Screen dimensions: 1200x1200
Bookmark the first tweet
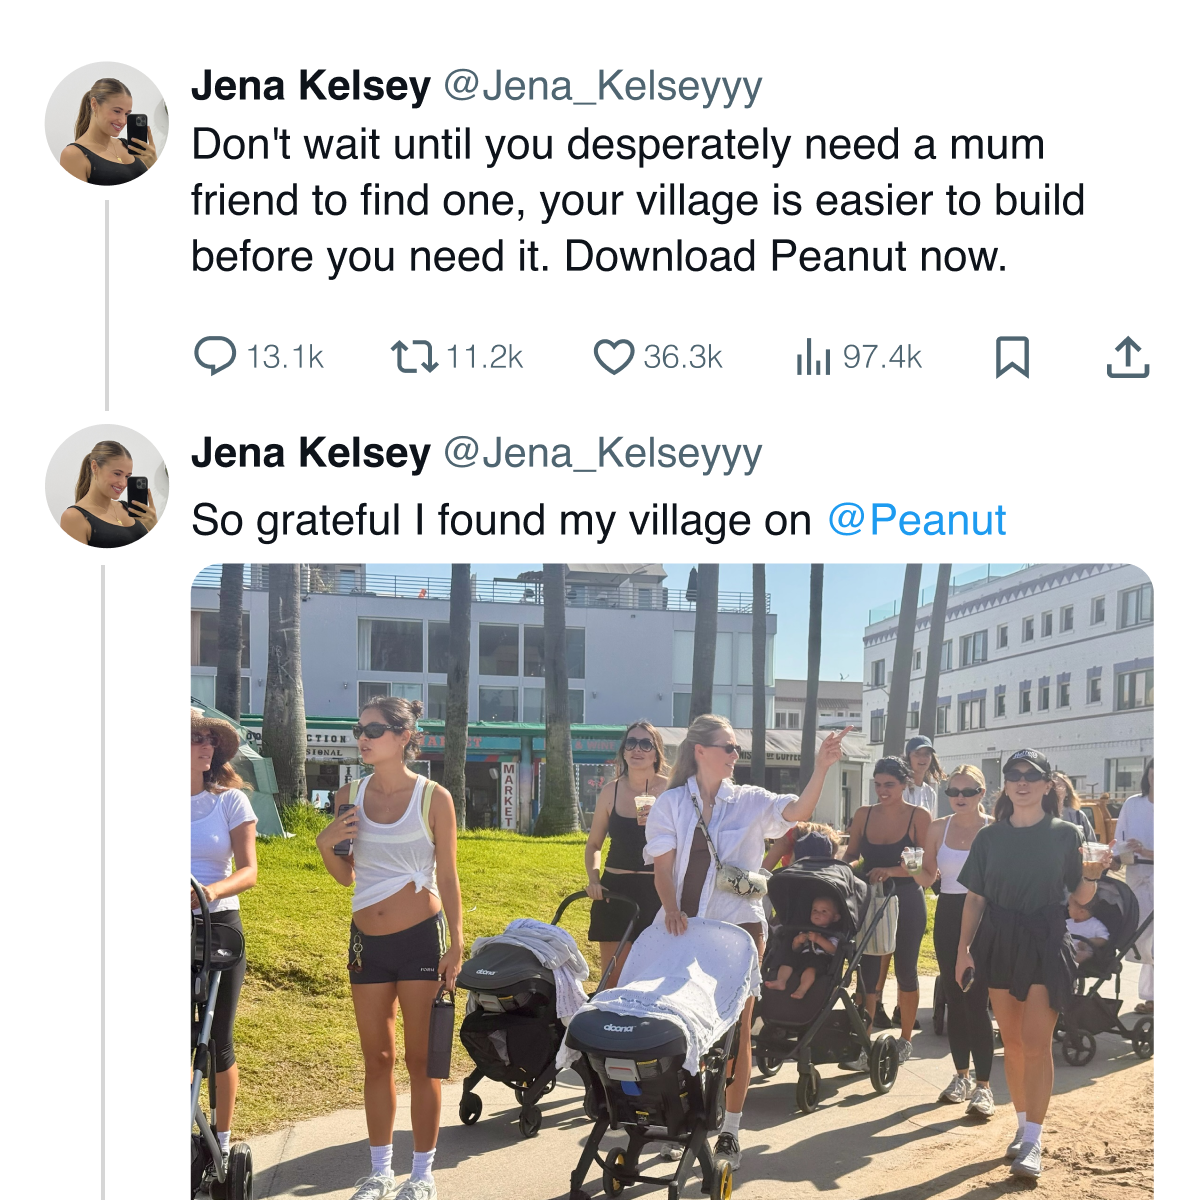[x=1012, y=357]
